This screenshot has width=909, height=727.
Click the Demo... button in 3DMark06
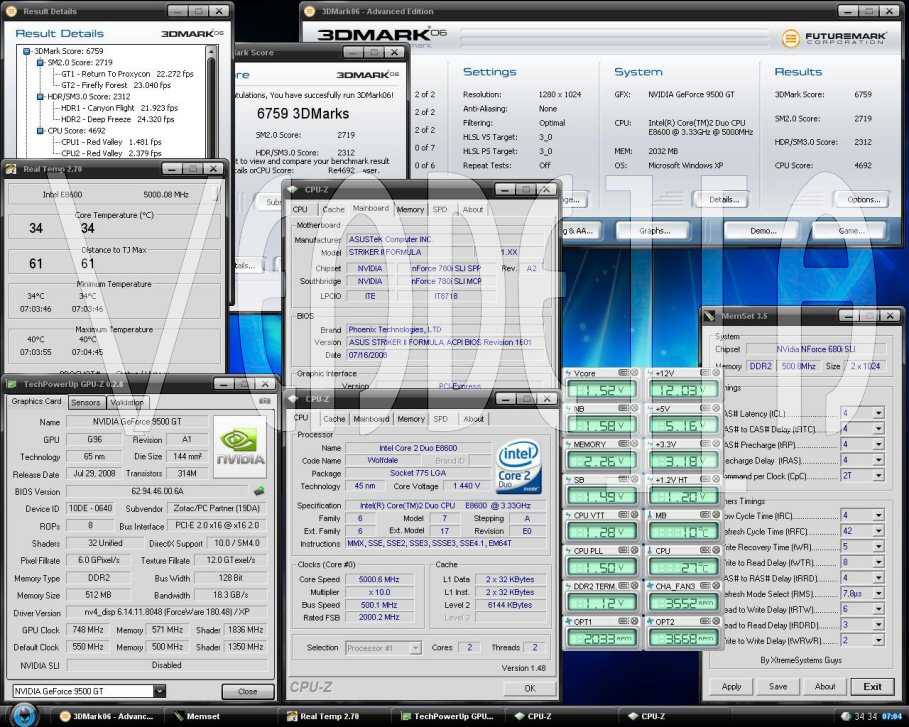pyautogui.click(x=763, y=231)
